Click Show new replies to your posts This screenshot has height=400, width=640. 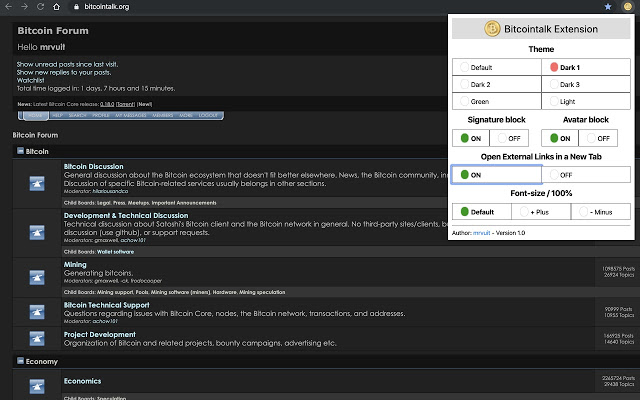(x=64, y=72)
